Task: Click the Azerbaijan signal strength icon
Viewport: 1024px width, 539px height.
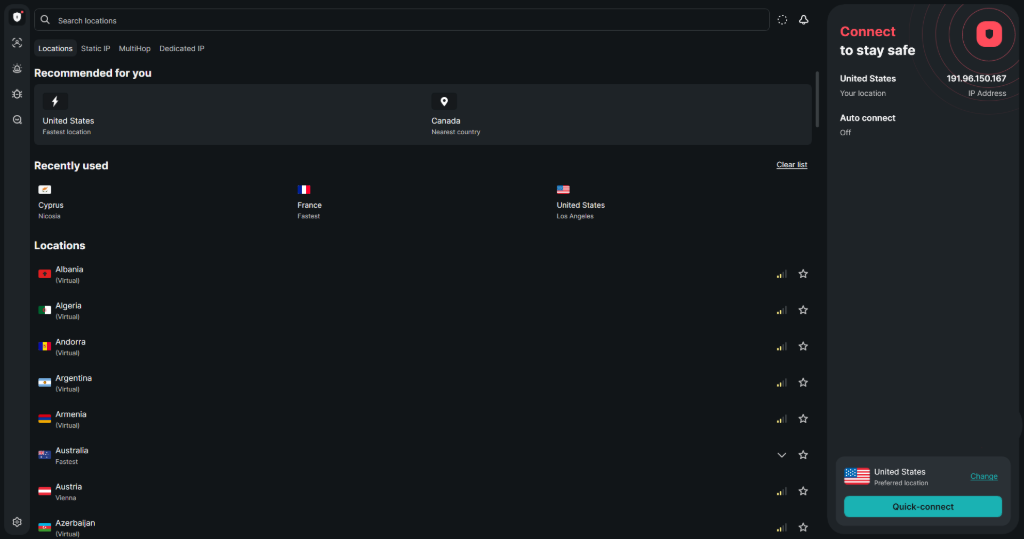Action: point(781,528)
